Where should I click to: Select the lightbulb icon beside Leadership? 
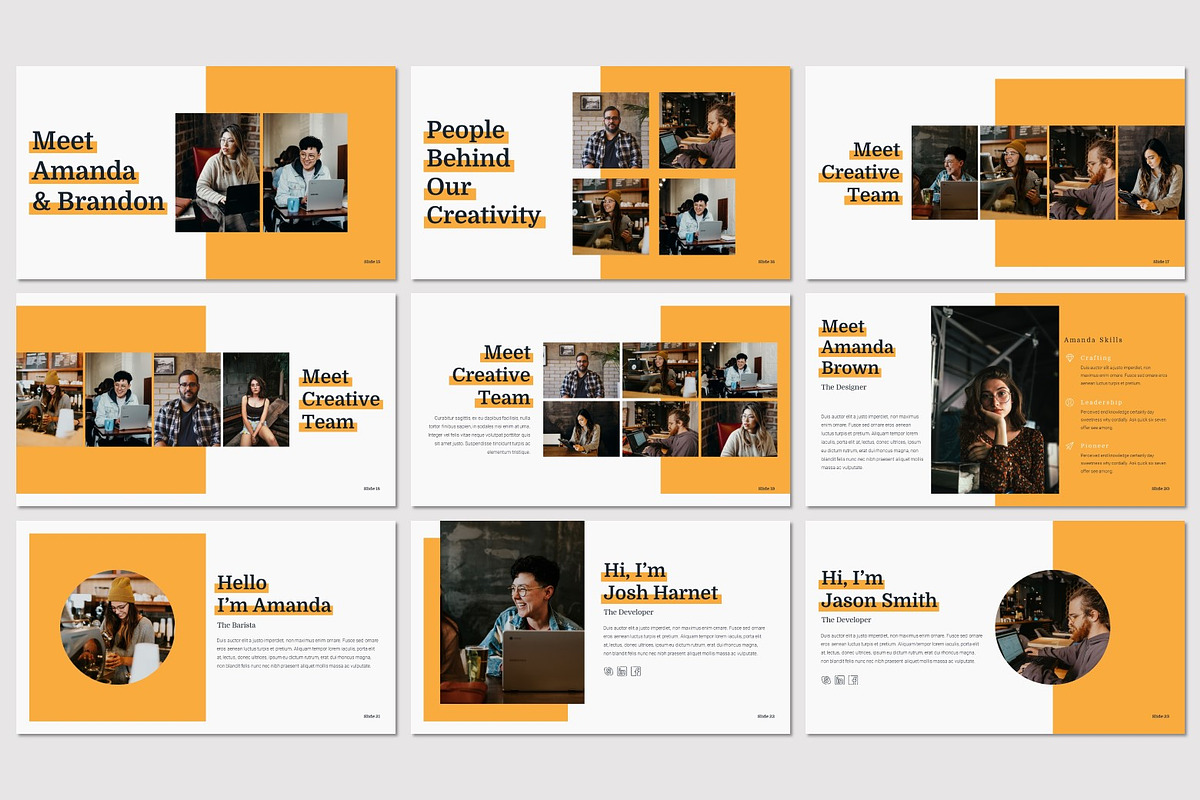coord(1069,402)
